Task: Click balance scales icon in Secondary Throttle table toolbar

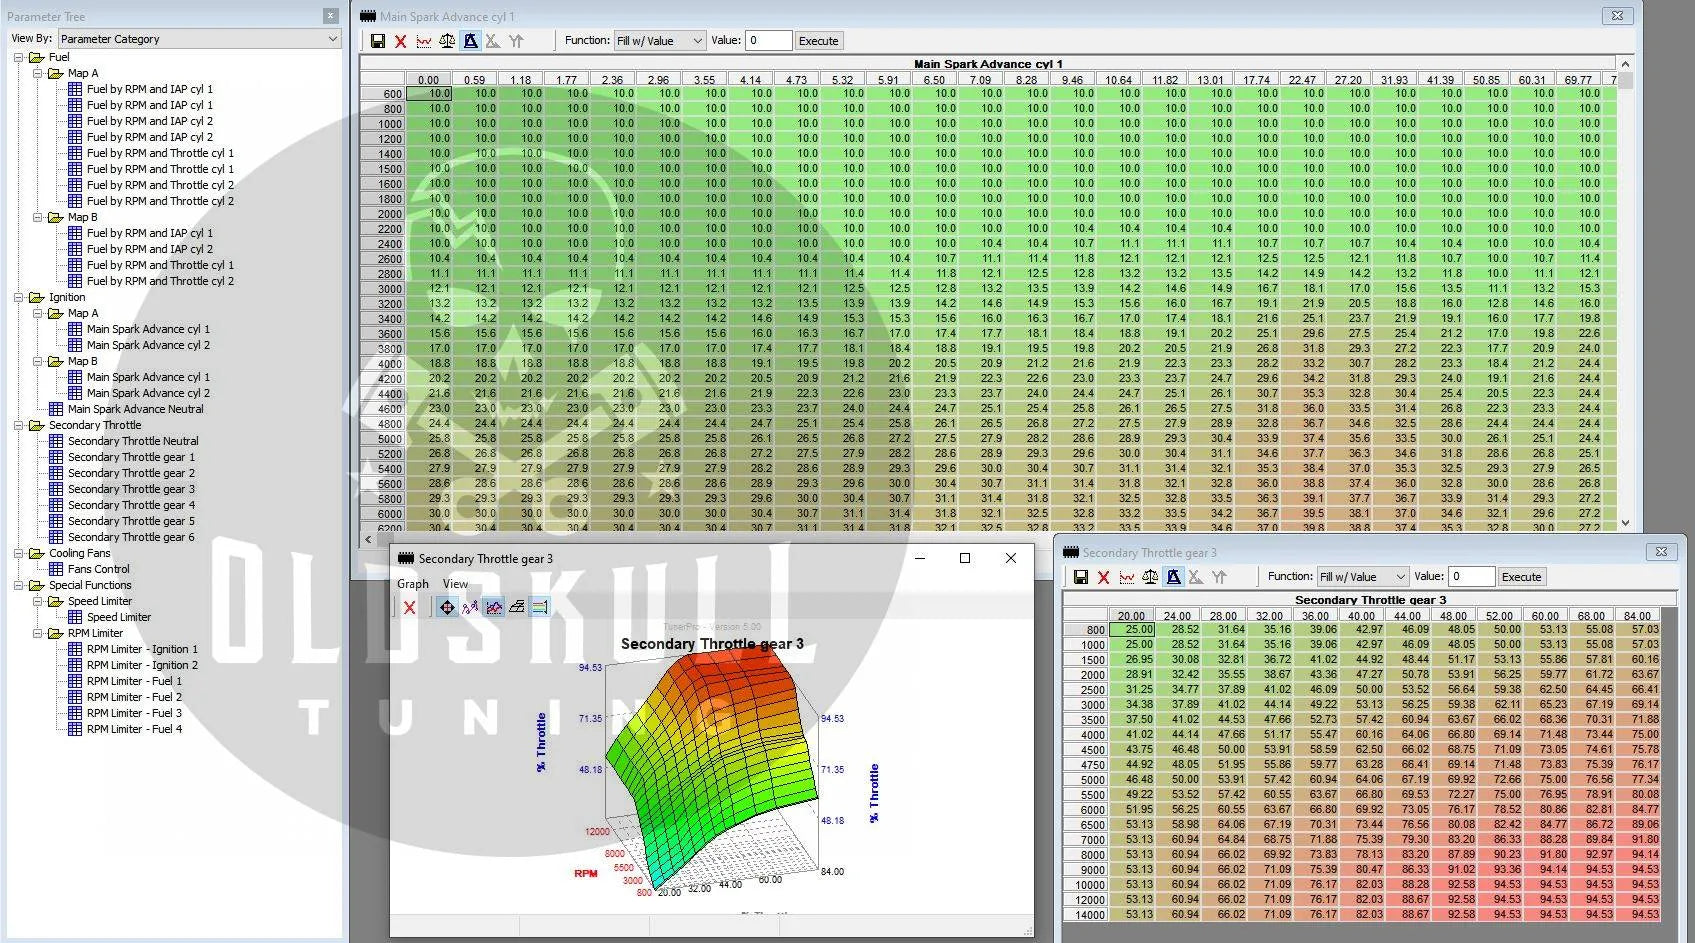Action: point(1150,577)
